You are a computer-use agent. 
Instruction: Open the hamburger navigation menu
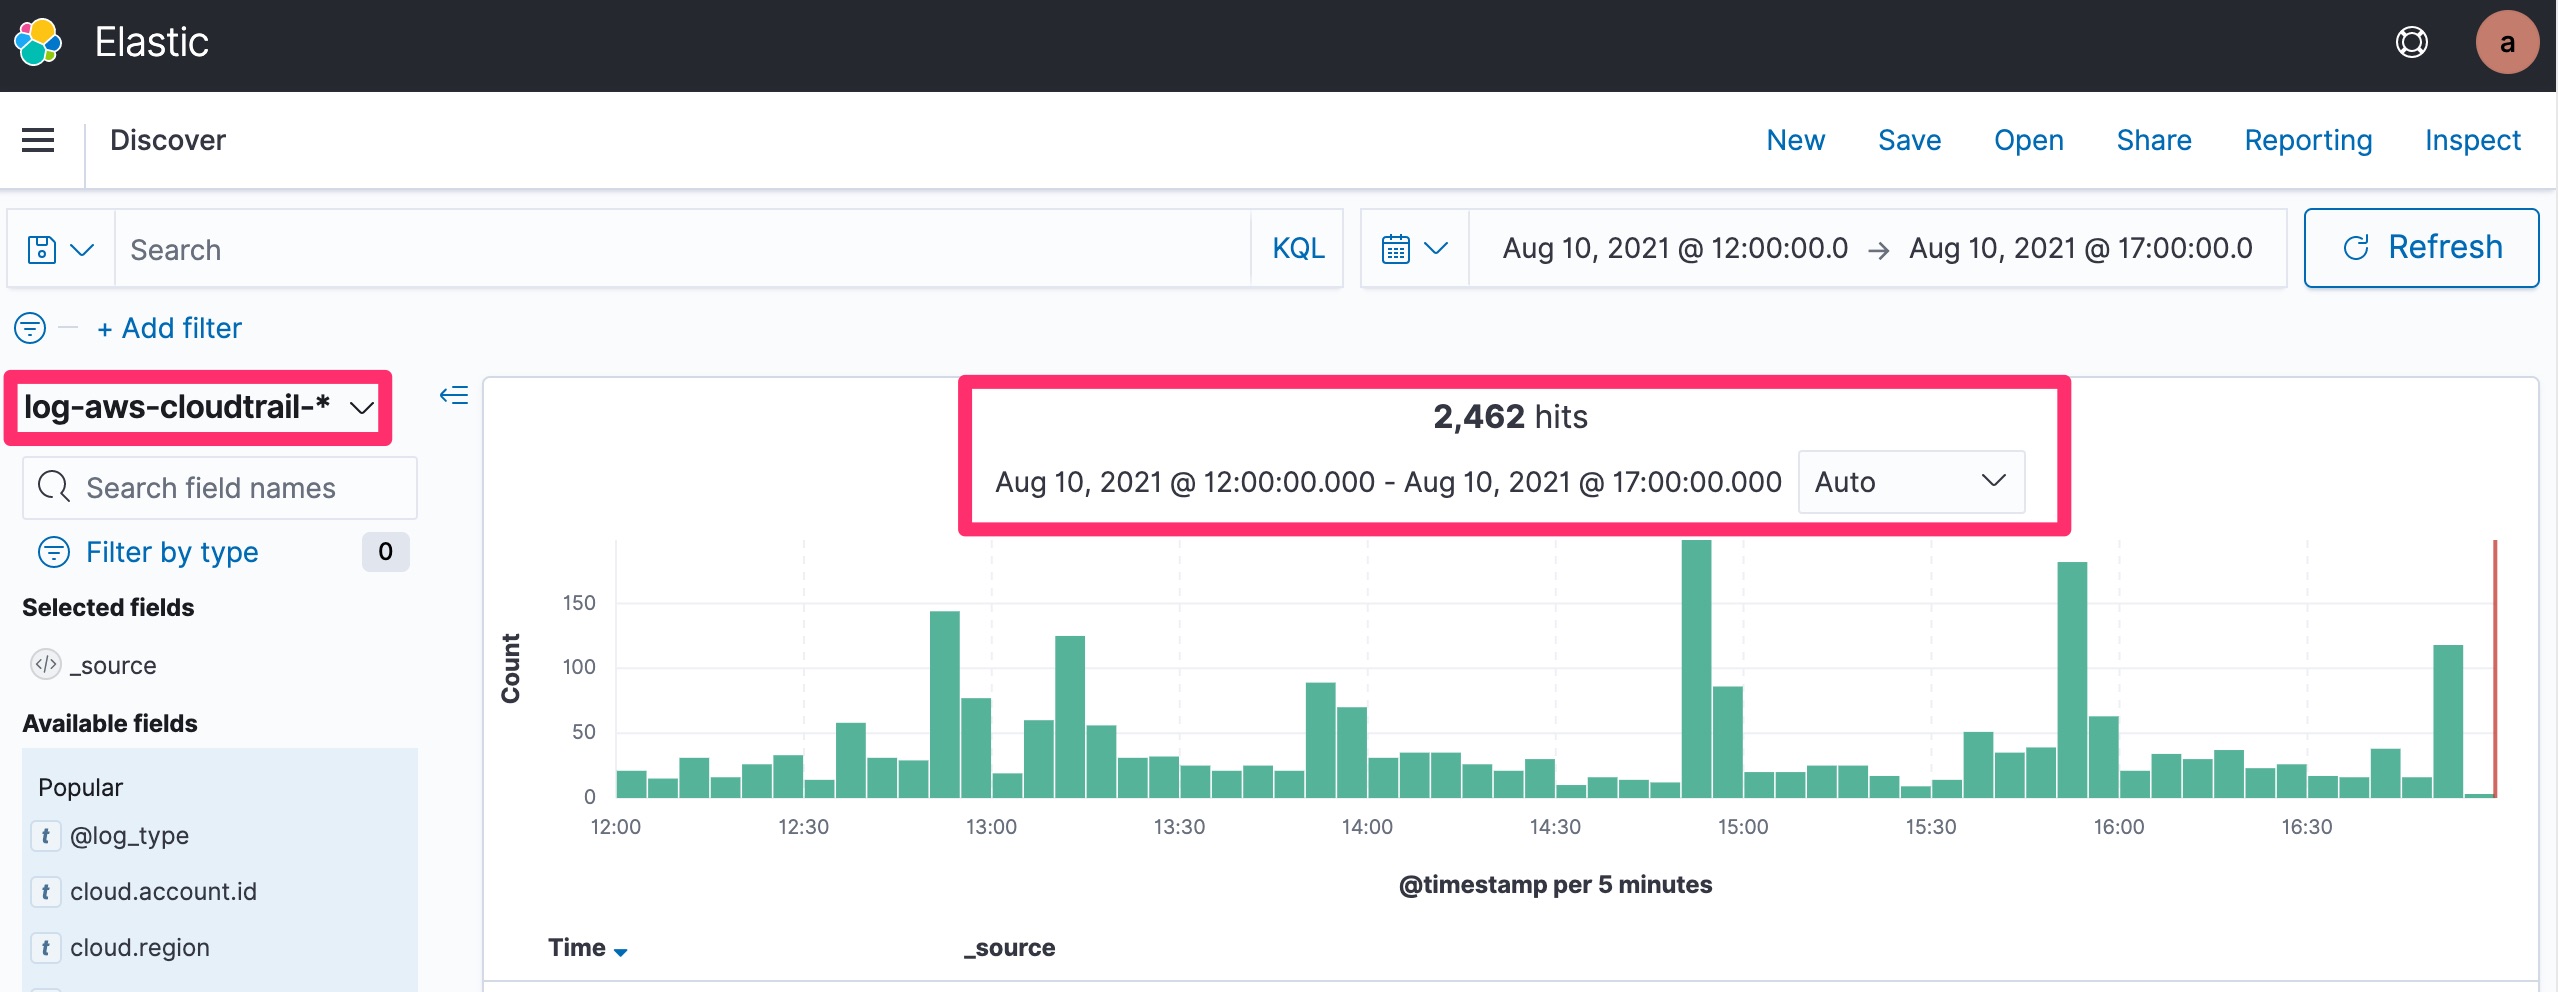click(x=38, y=140)
